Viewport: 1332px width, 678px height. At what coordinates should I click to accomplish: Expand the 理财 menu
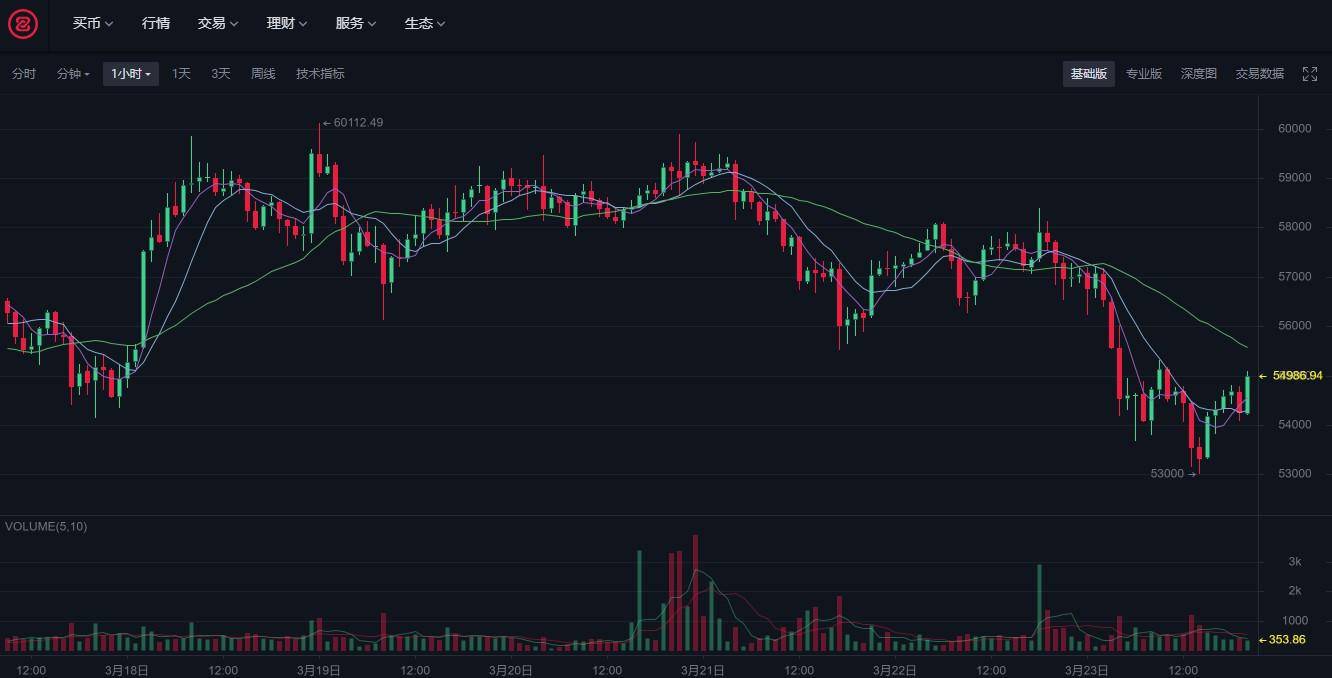click(x=287, y=23)
